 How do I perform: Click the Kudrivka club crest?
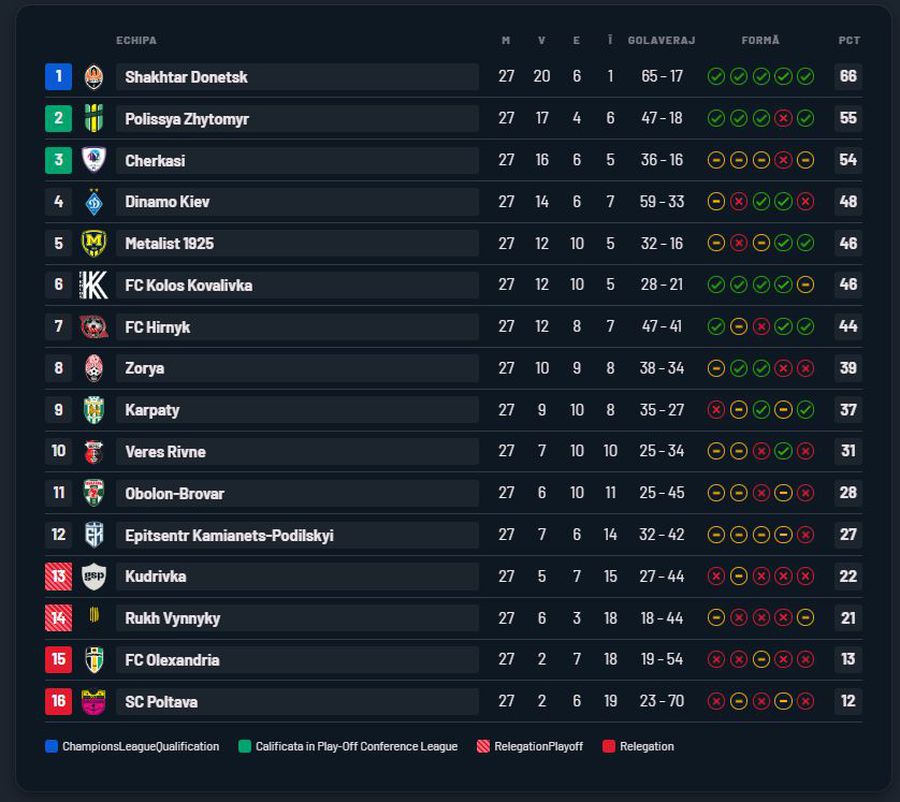[94, 576]
